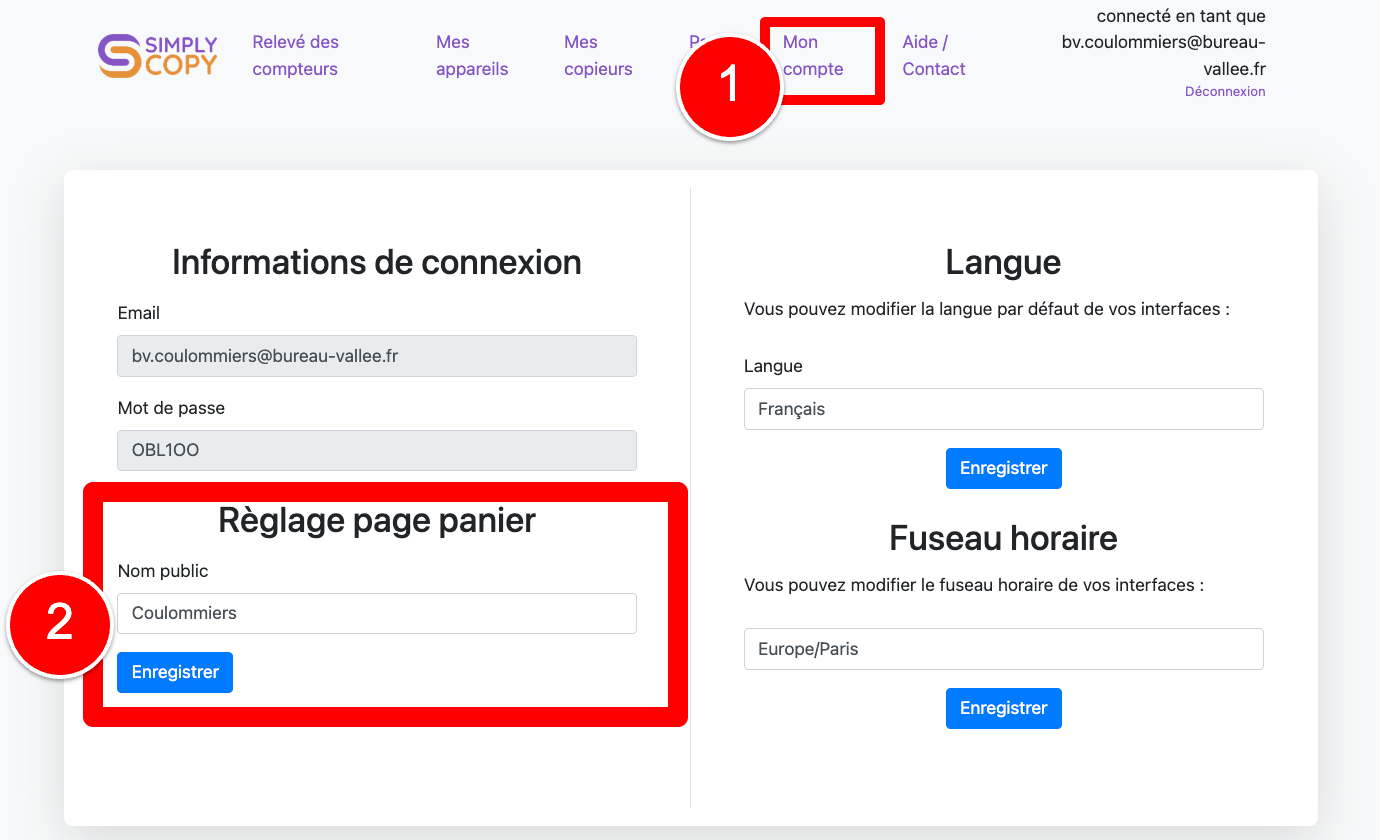Open the Aide / Contact page

coord(933,56)
